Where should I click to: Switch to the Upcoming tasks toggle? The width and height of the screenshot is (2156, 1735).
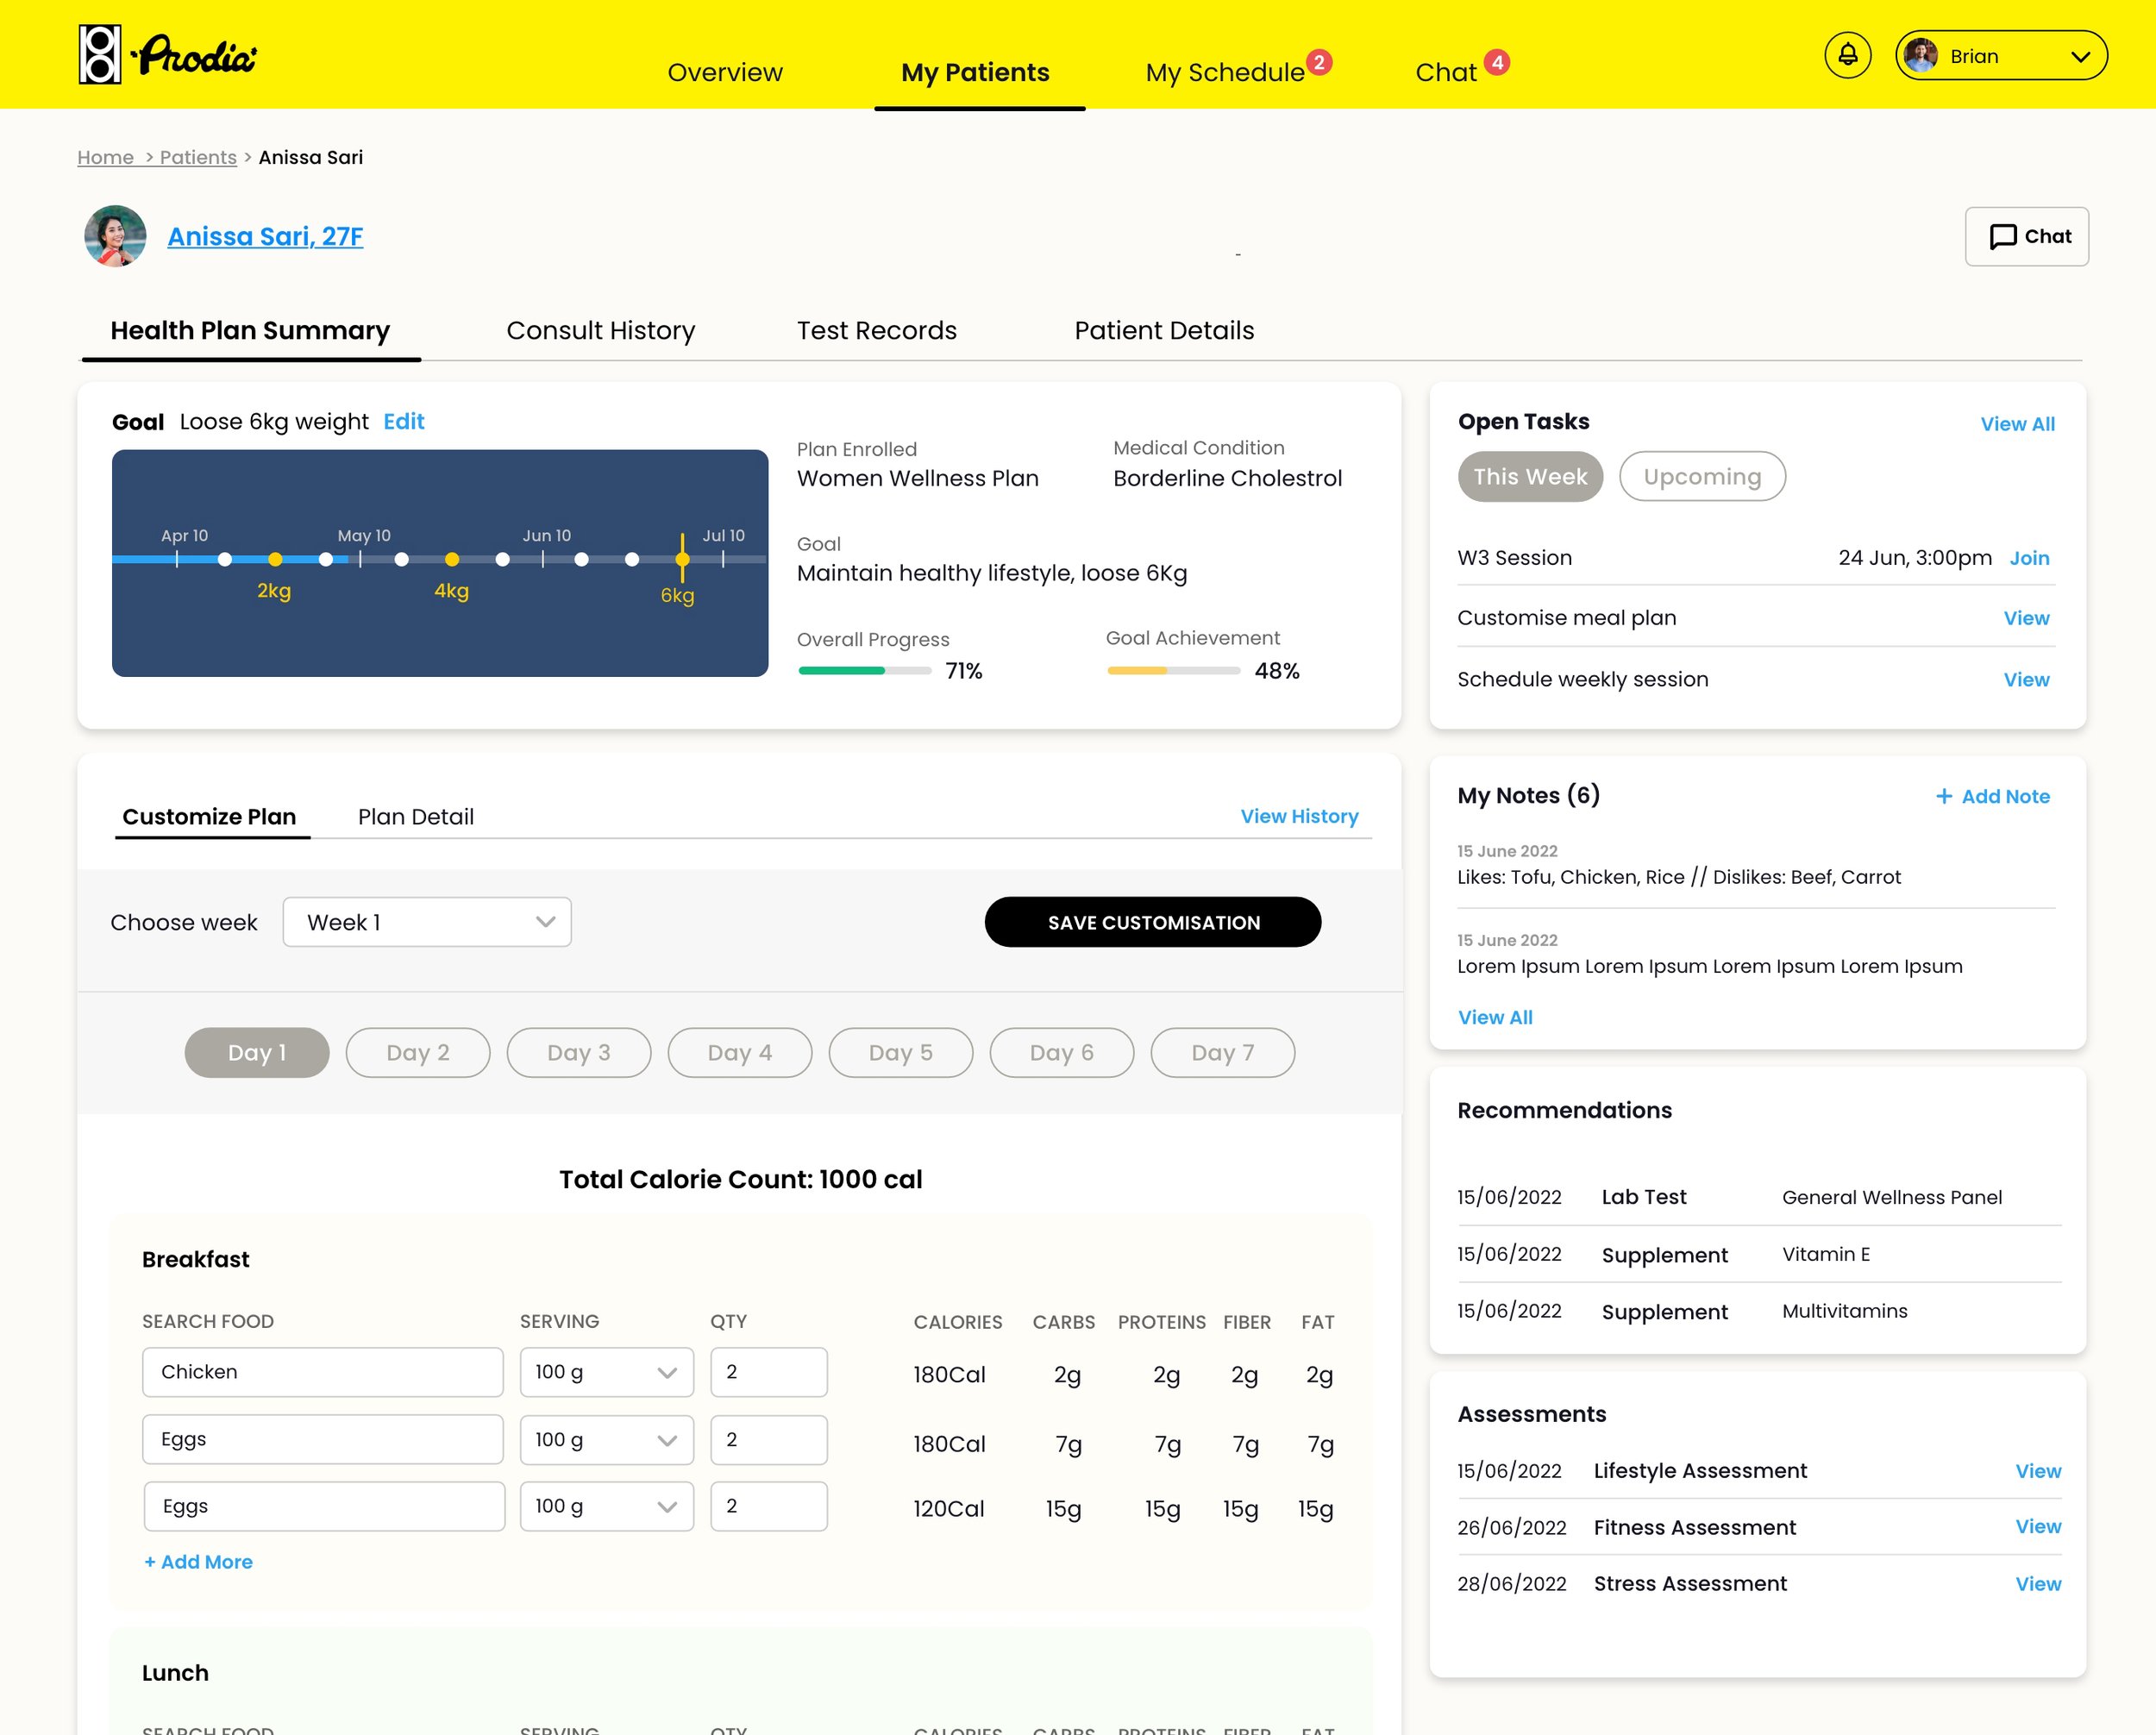point(1701,477)
